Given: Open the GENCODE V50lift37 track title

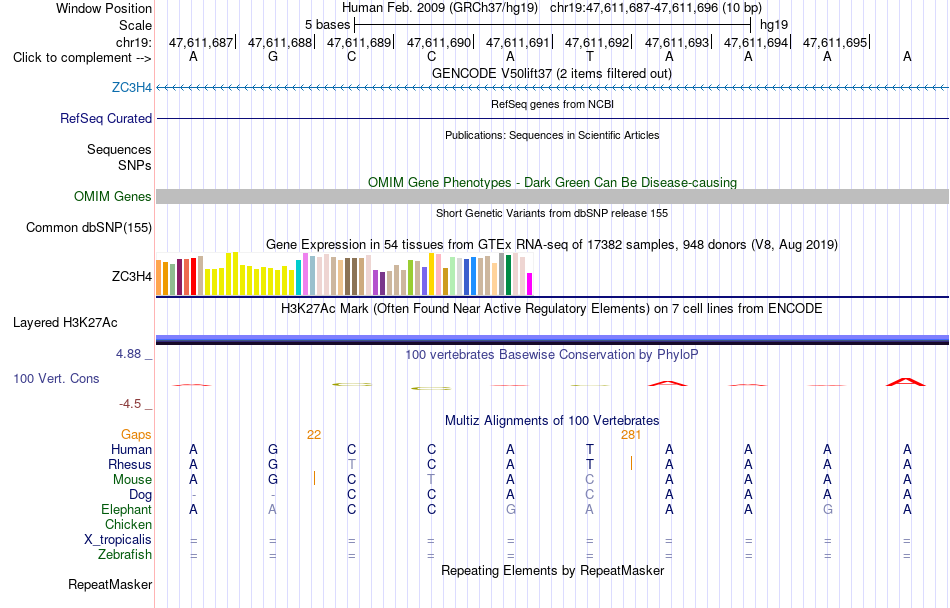Looking at the screenshot, I should [x=551, y=73].
